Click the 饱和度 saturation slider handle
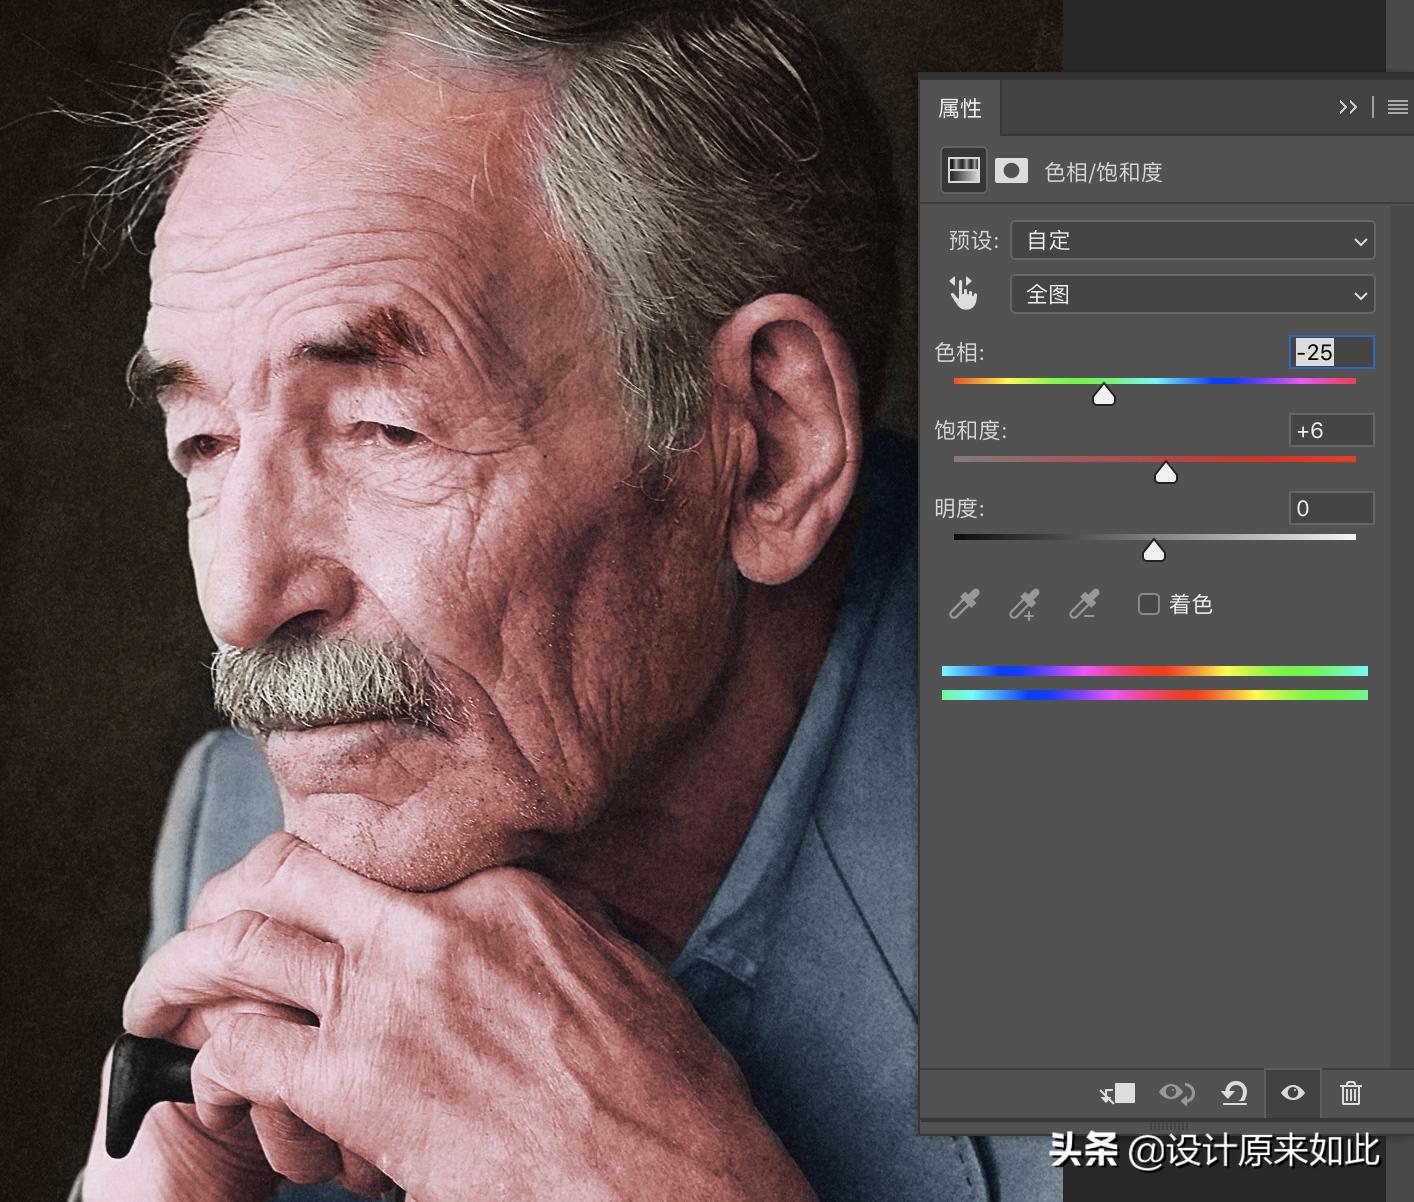 point(1165,473)
